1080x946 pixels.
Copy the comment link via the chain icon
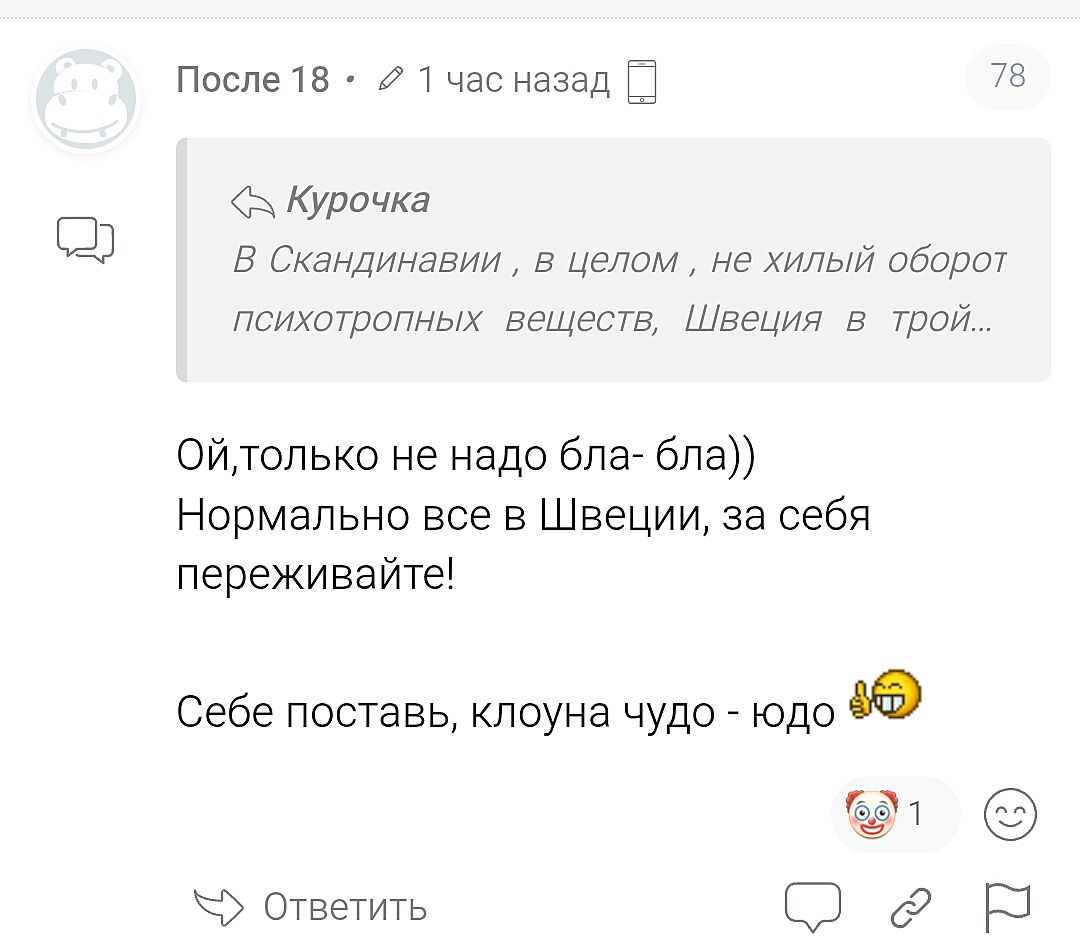911,906
